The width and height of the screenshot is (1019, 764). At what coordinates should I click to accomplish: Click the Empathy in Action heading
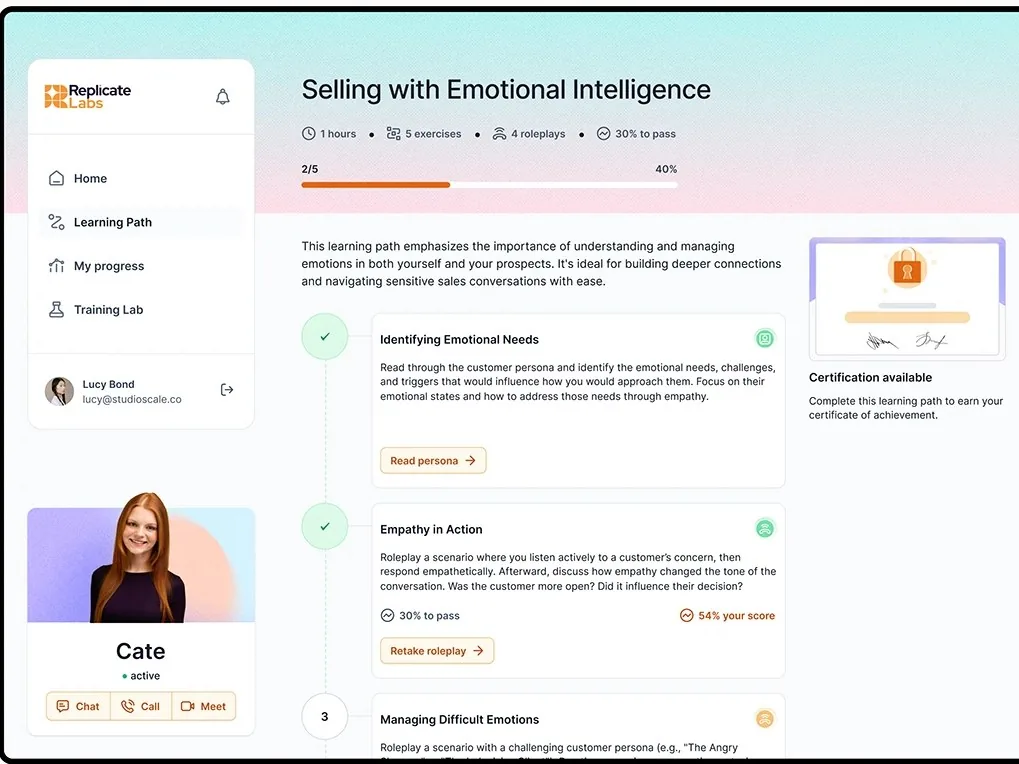coord(432,529)
